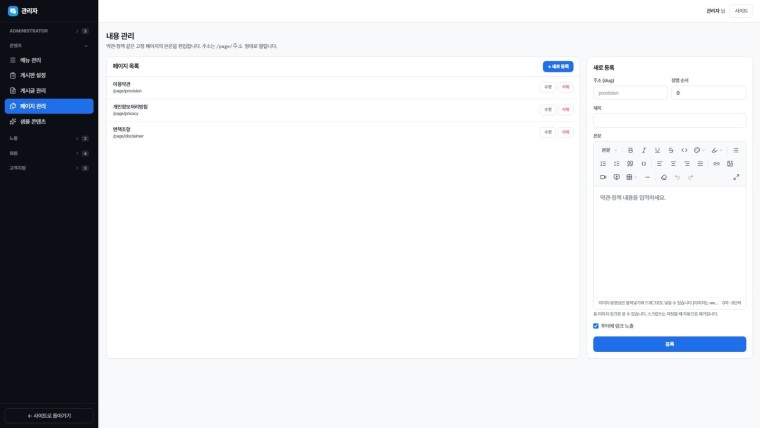Open the text color picker dropdown
The width and height of the screenshot is (760, 428).
click(699, 150)
